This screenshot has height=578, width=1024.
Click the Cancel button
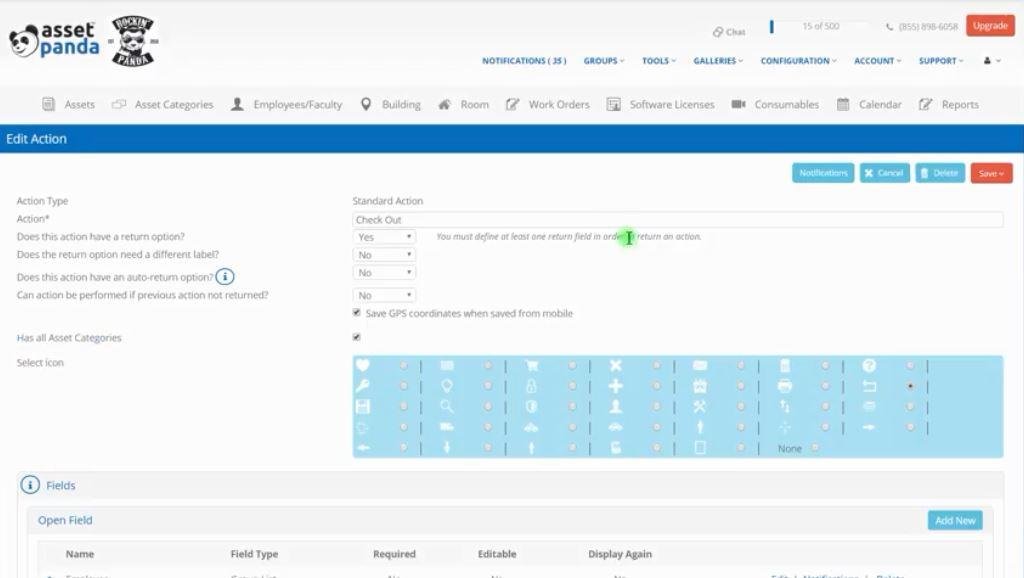pyautogui.click(x=884, y=173)
